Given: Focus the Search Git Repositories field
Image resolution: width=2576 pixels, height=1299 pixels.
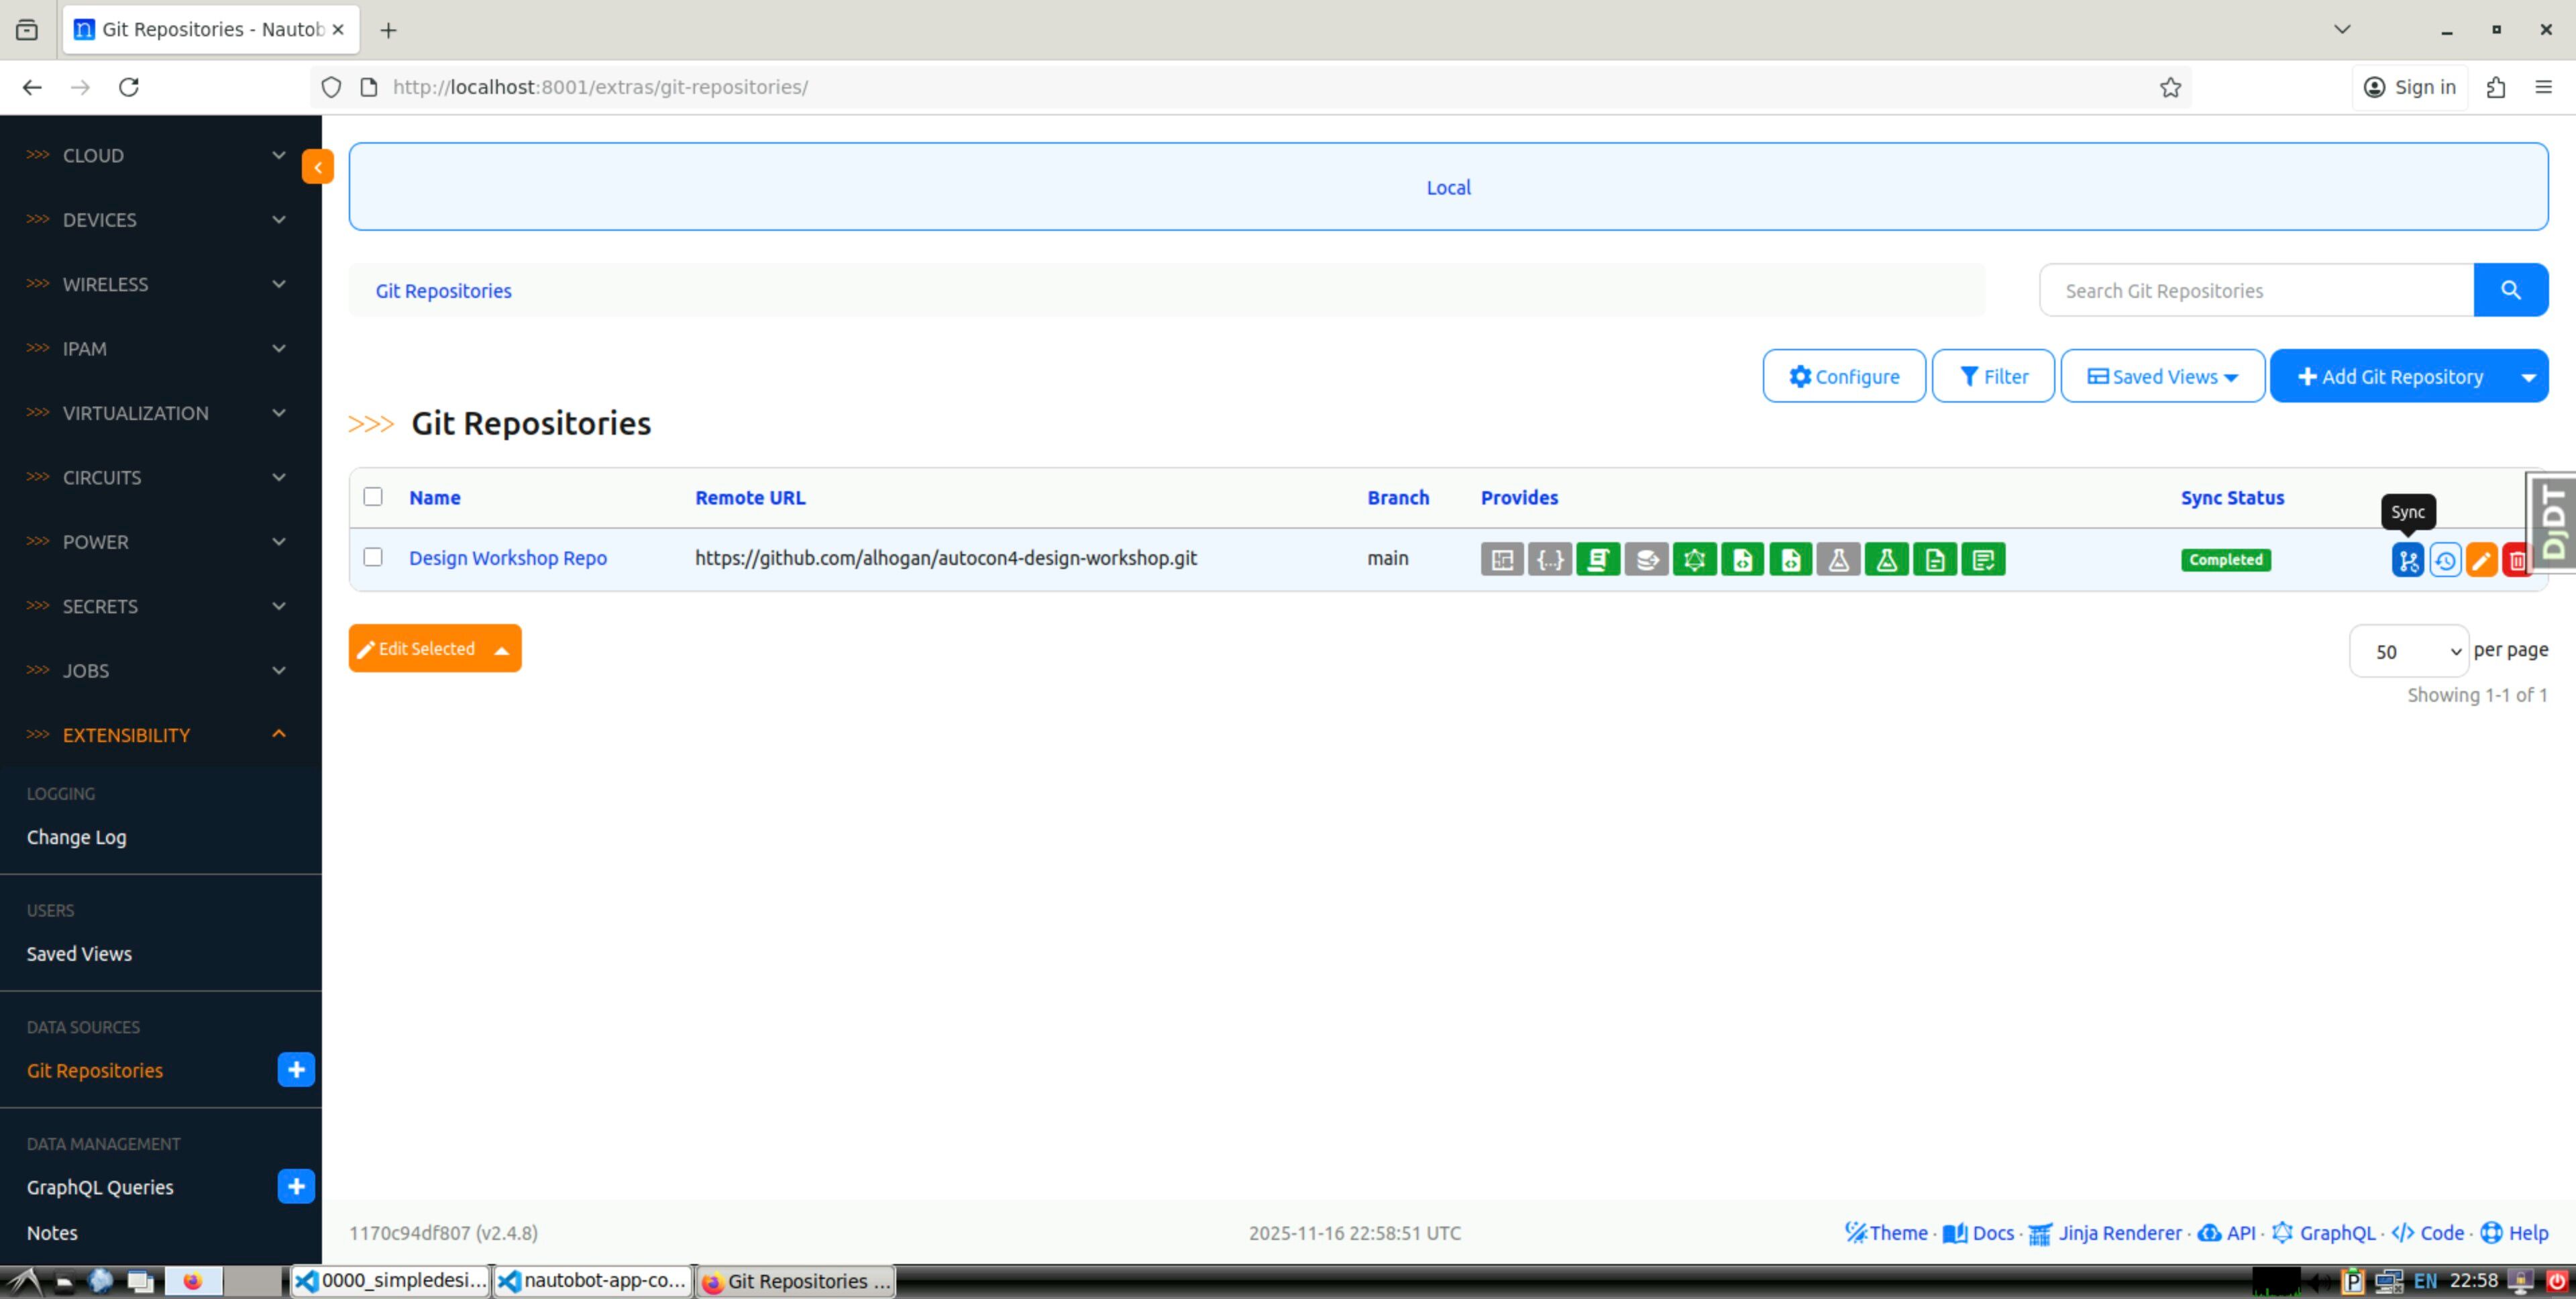Looking at the screenshot, I should pyautogui.click(x=2255, y=291).
